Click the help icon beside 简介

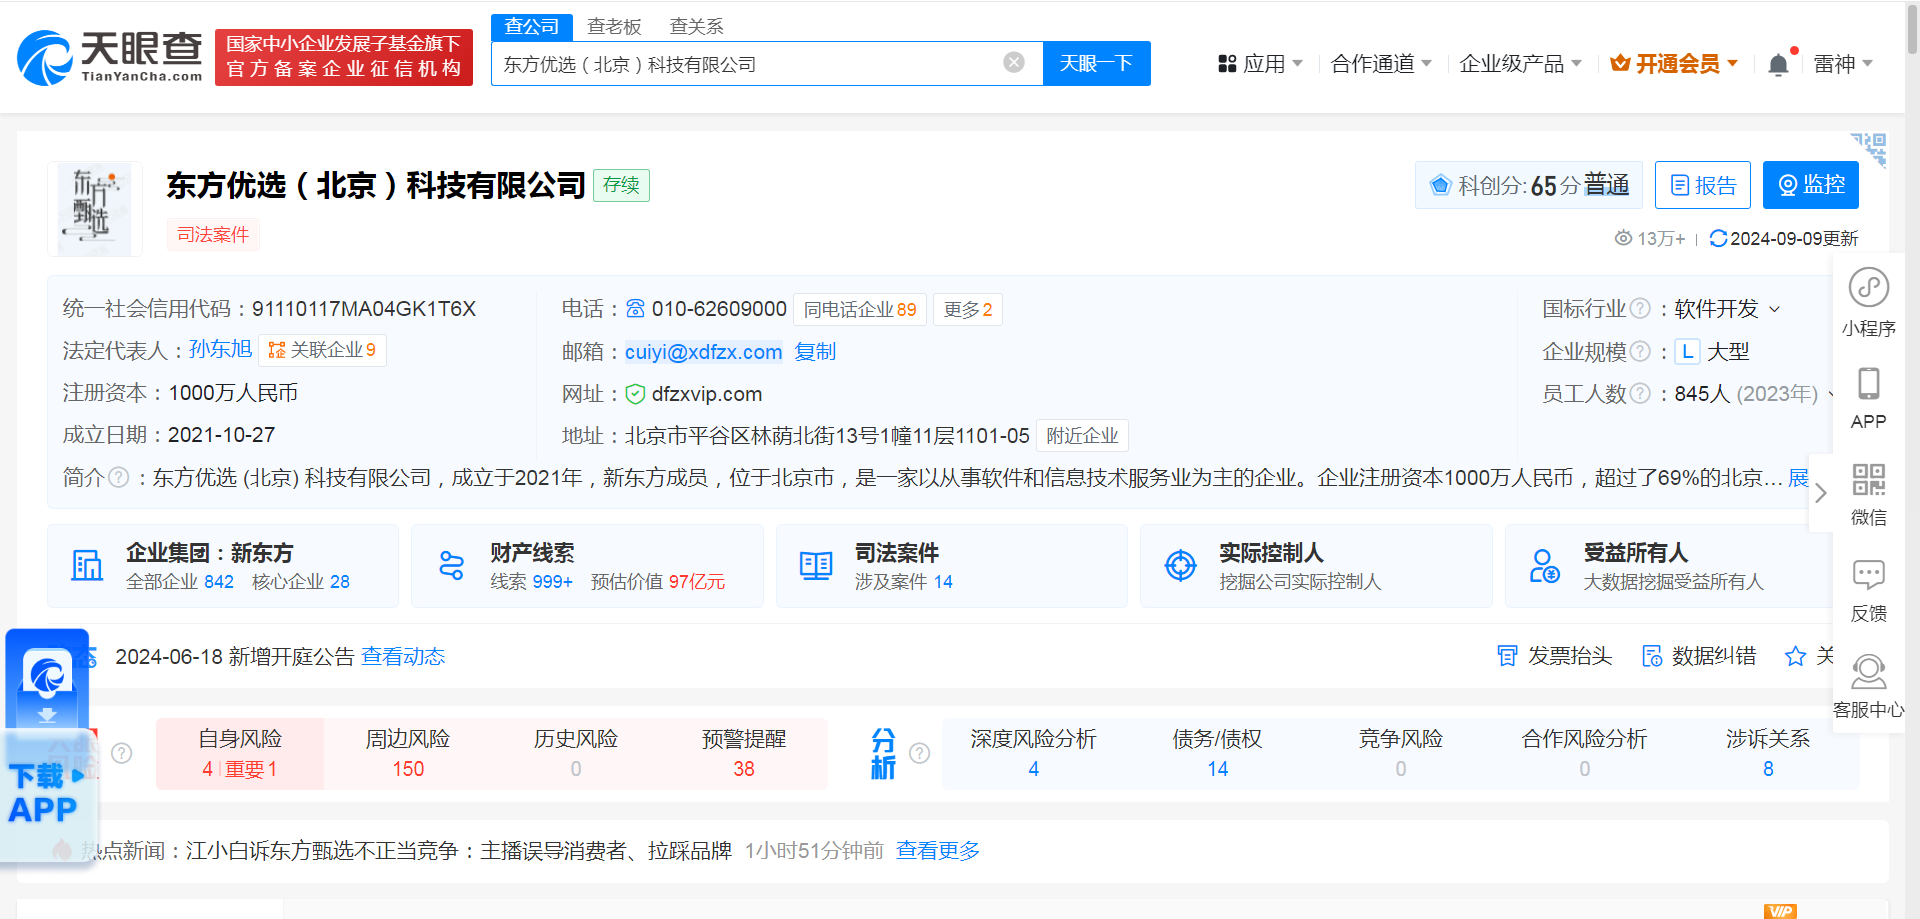click(118, 477)
